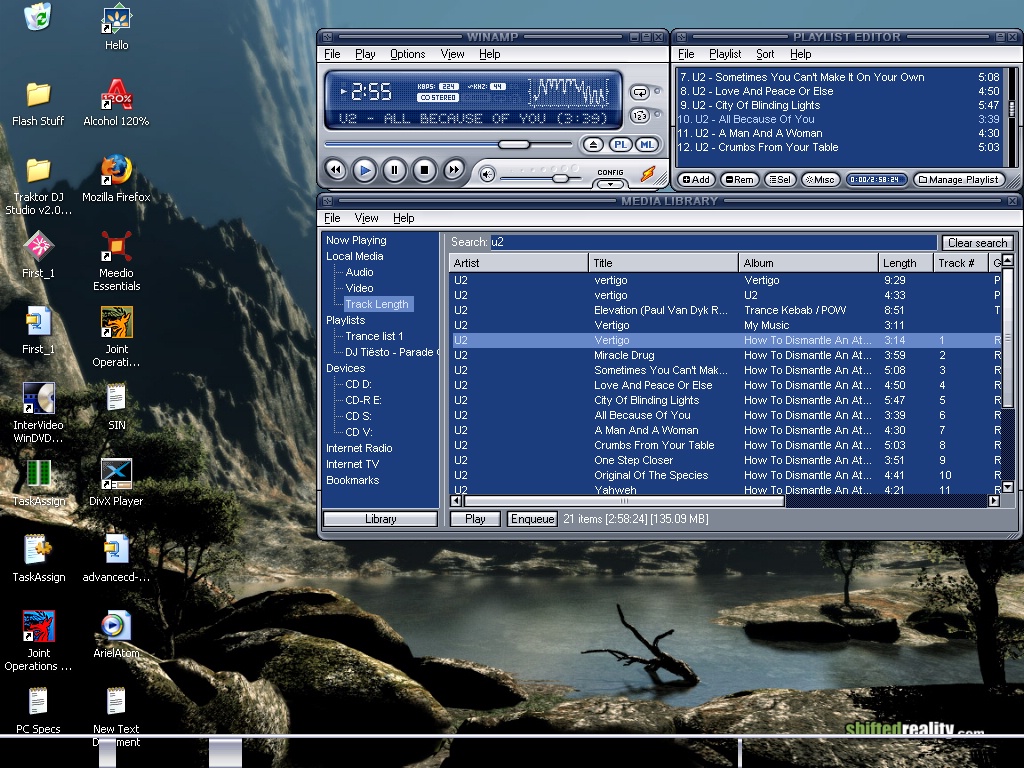Screen dimensions: 1024x768
Task: Select the Alcohol 120% desktop icon
Action: tap(116, 104)
